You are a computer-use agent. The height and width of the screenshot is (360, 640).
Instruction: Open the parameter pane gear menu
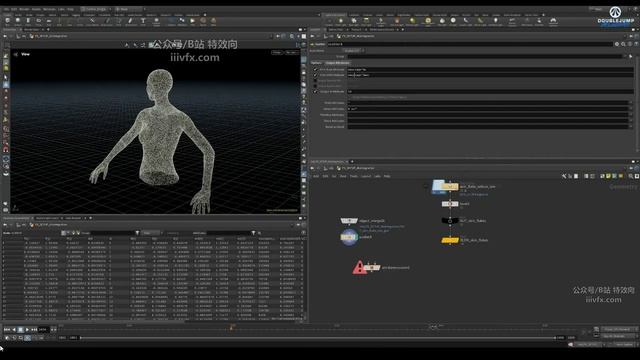[x=617, y=44]
